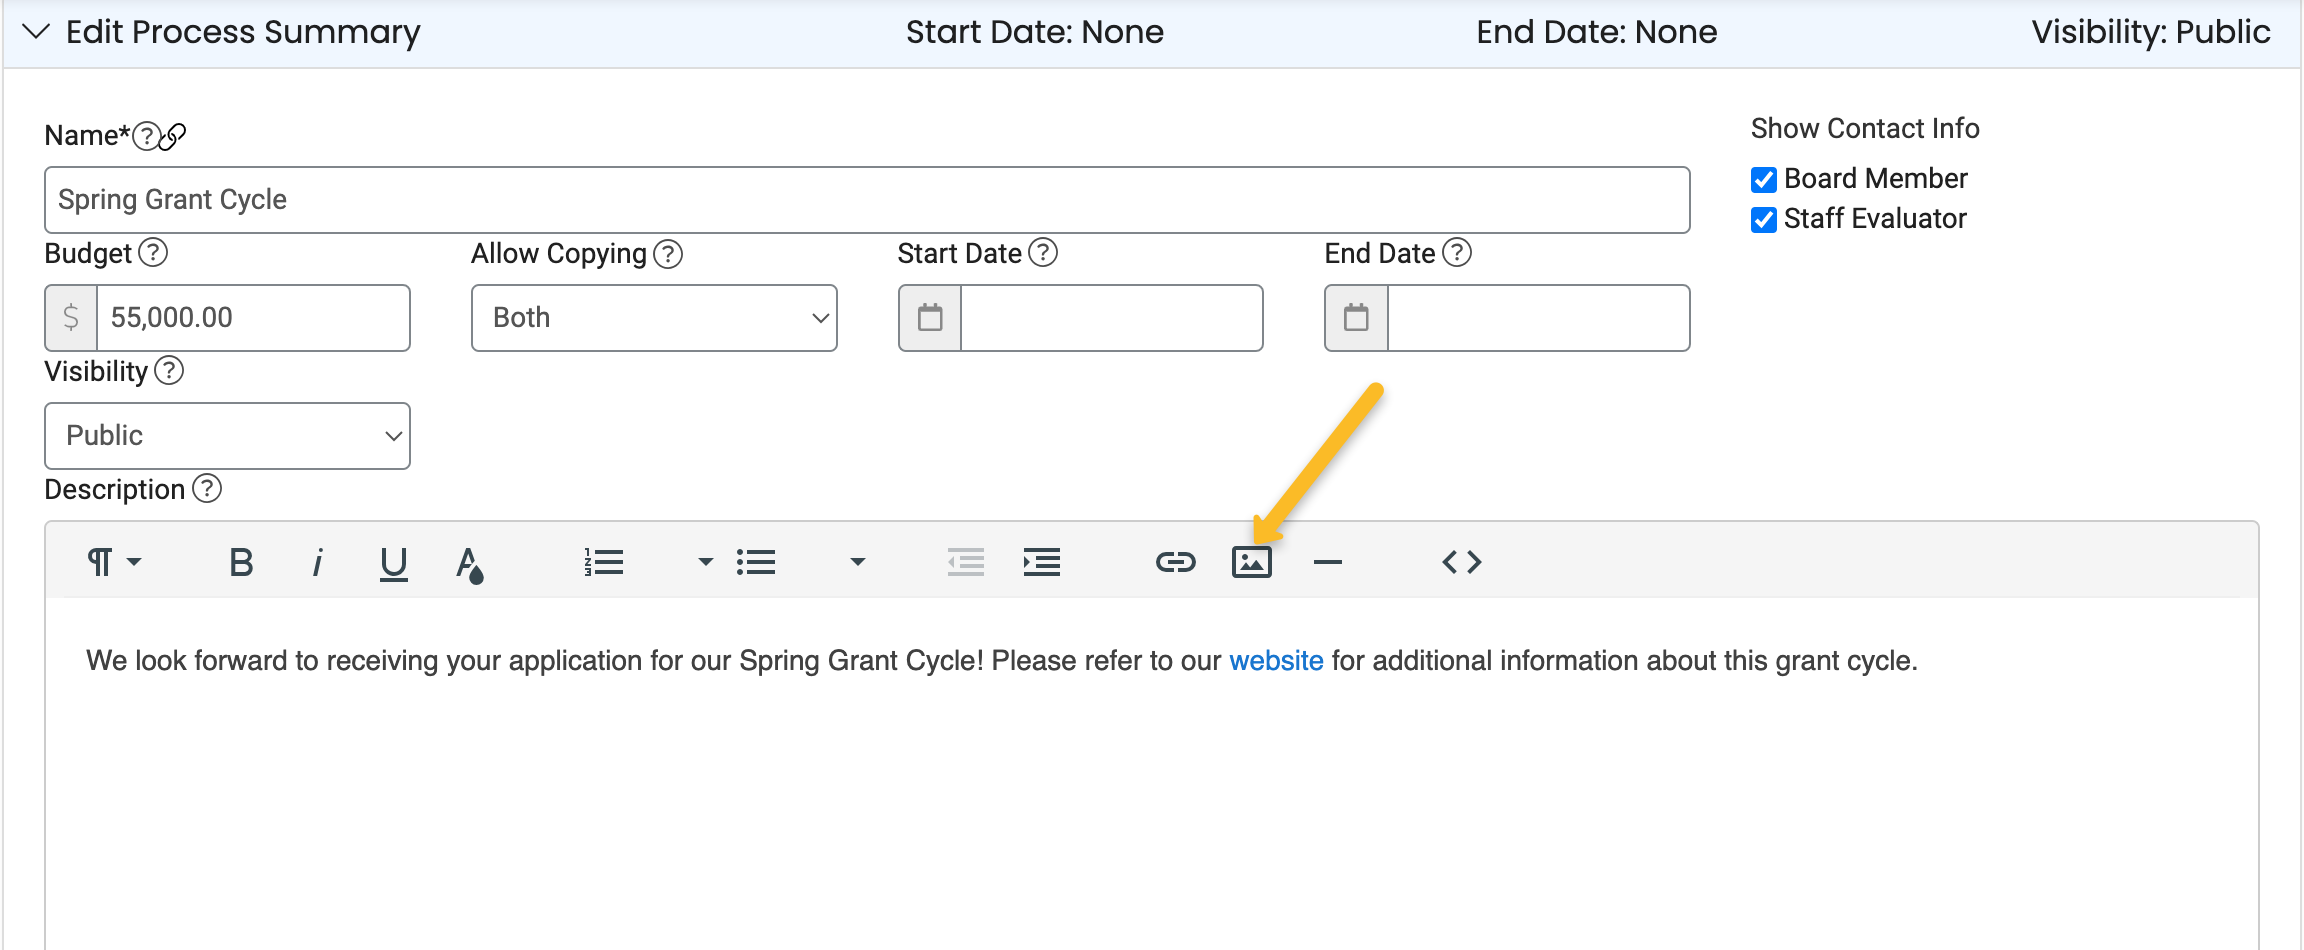Insert a hyperlink via toolbar

click(x=1176, y=562)
